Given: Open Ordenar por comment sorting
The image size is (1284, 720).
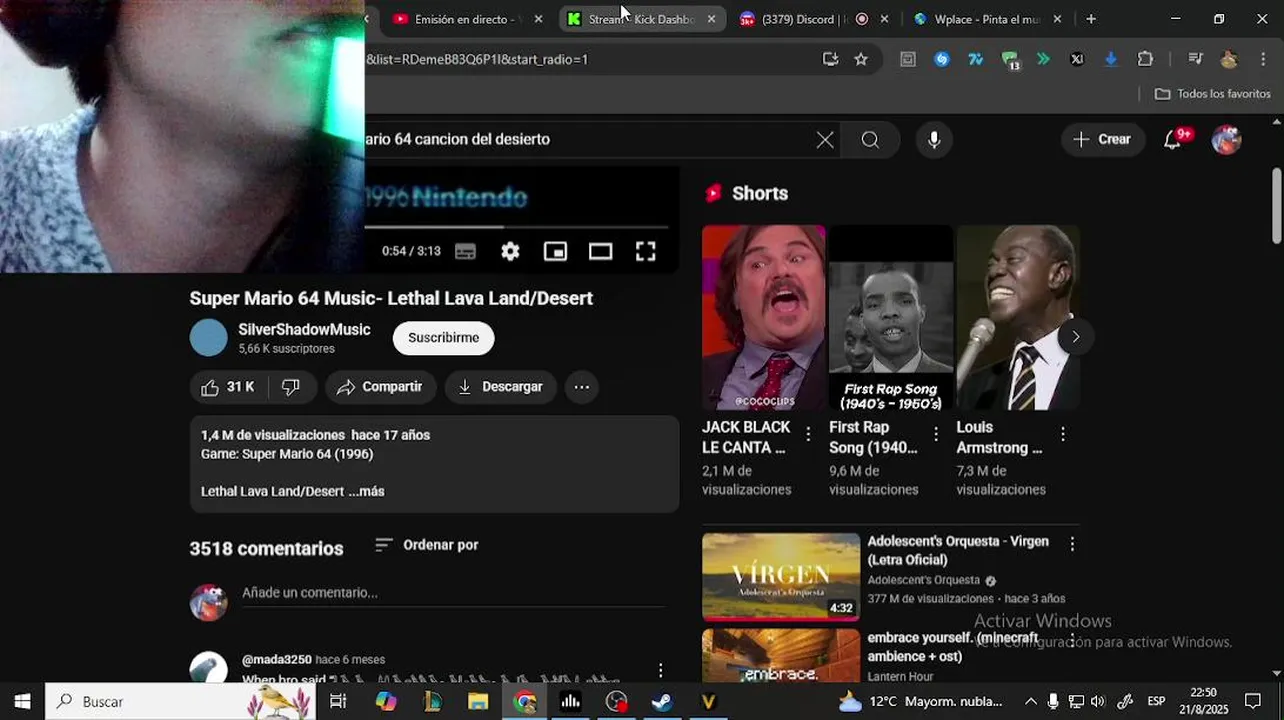Looking at the screenshot, I should click(x=427, y=545).
